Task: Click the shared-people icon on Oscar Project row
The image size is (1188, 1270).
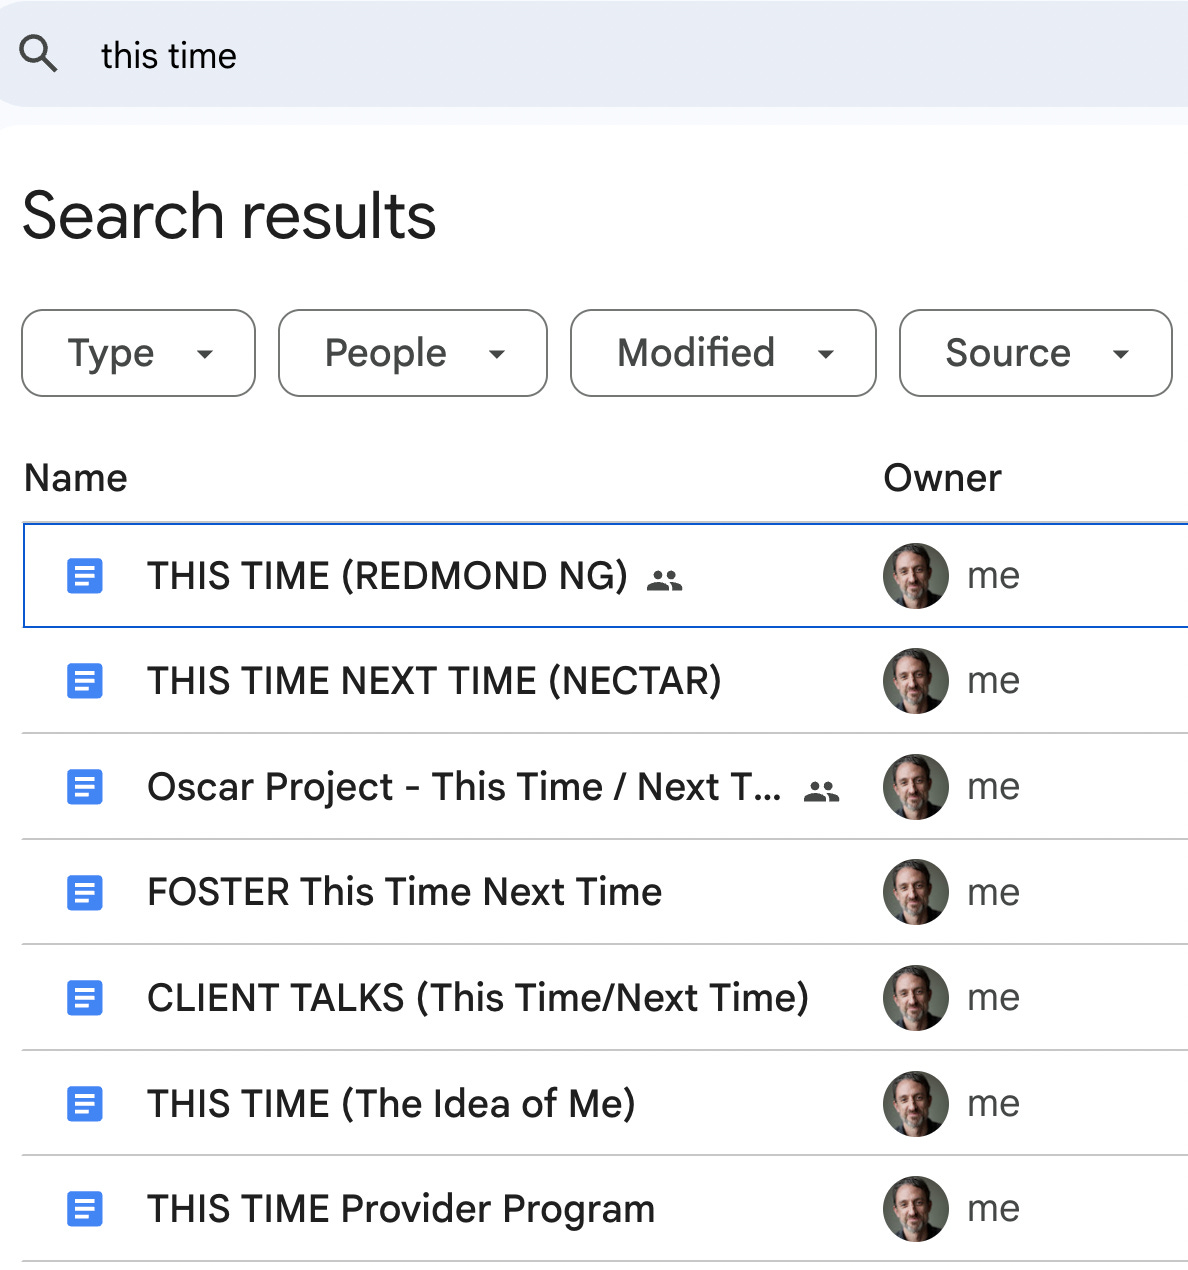Action: (821, 792)
